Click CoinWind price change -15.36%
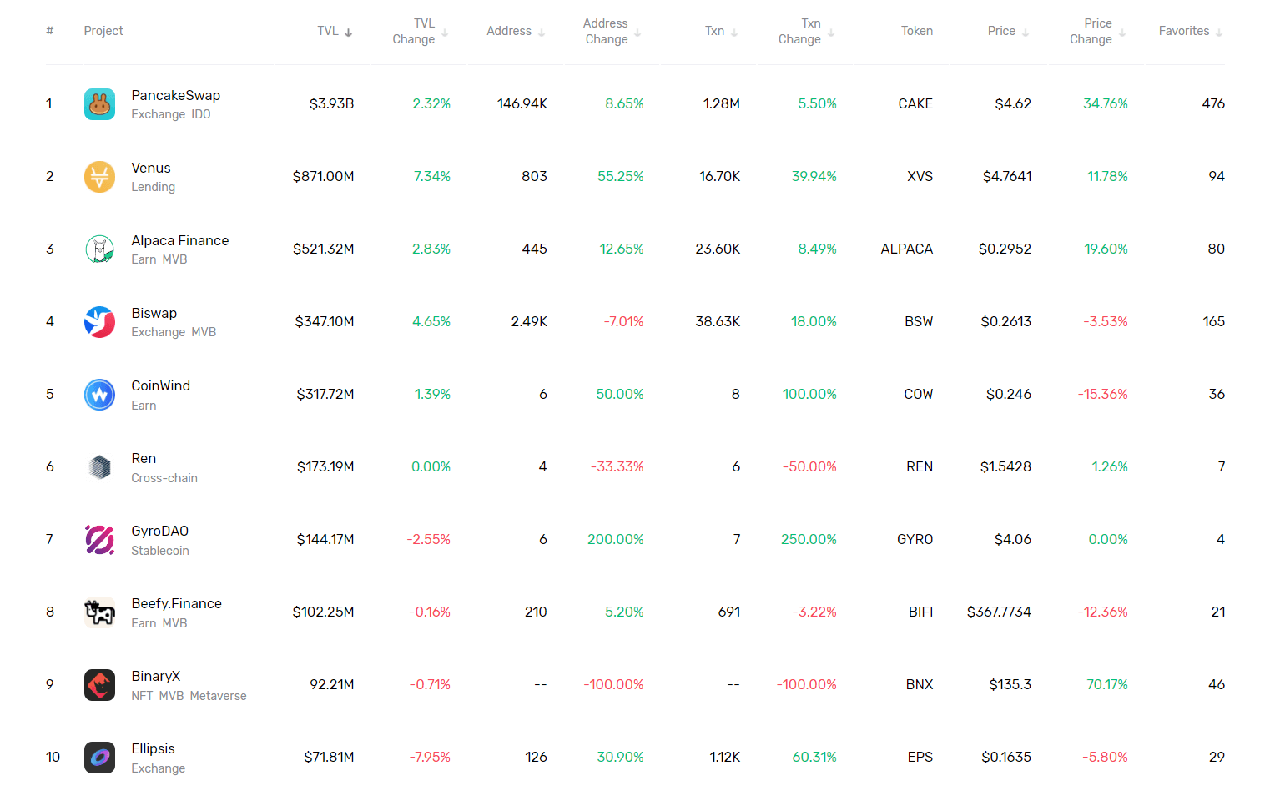 point(1102,394)
